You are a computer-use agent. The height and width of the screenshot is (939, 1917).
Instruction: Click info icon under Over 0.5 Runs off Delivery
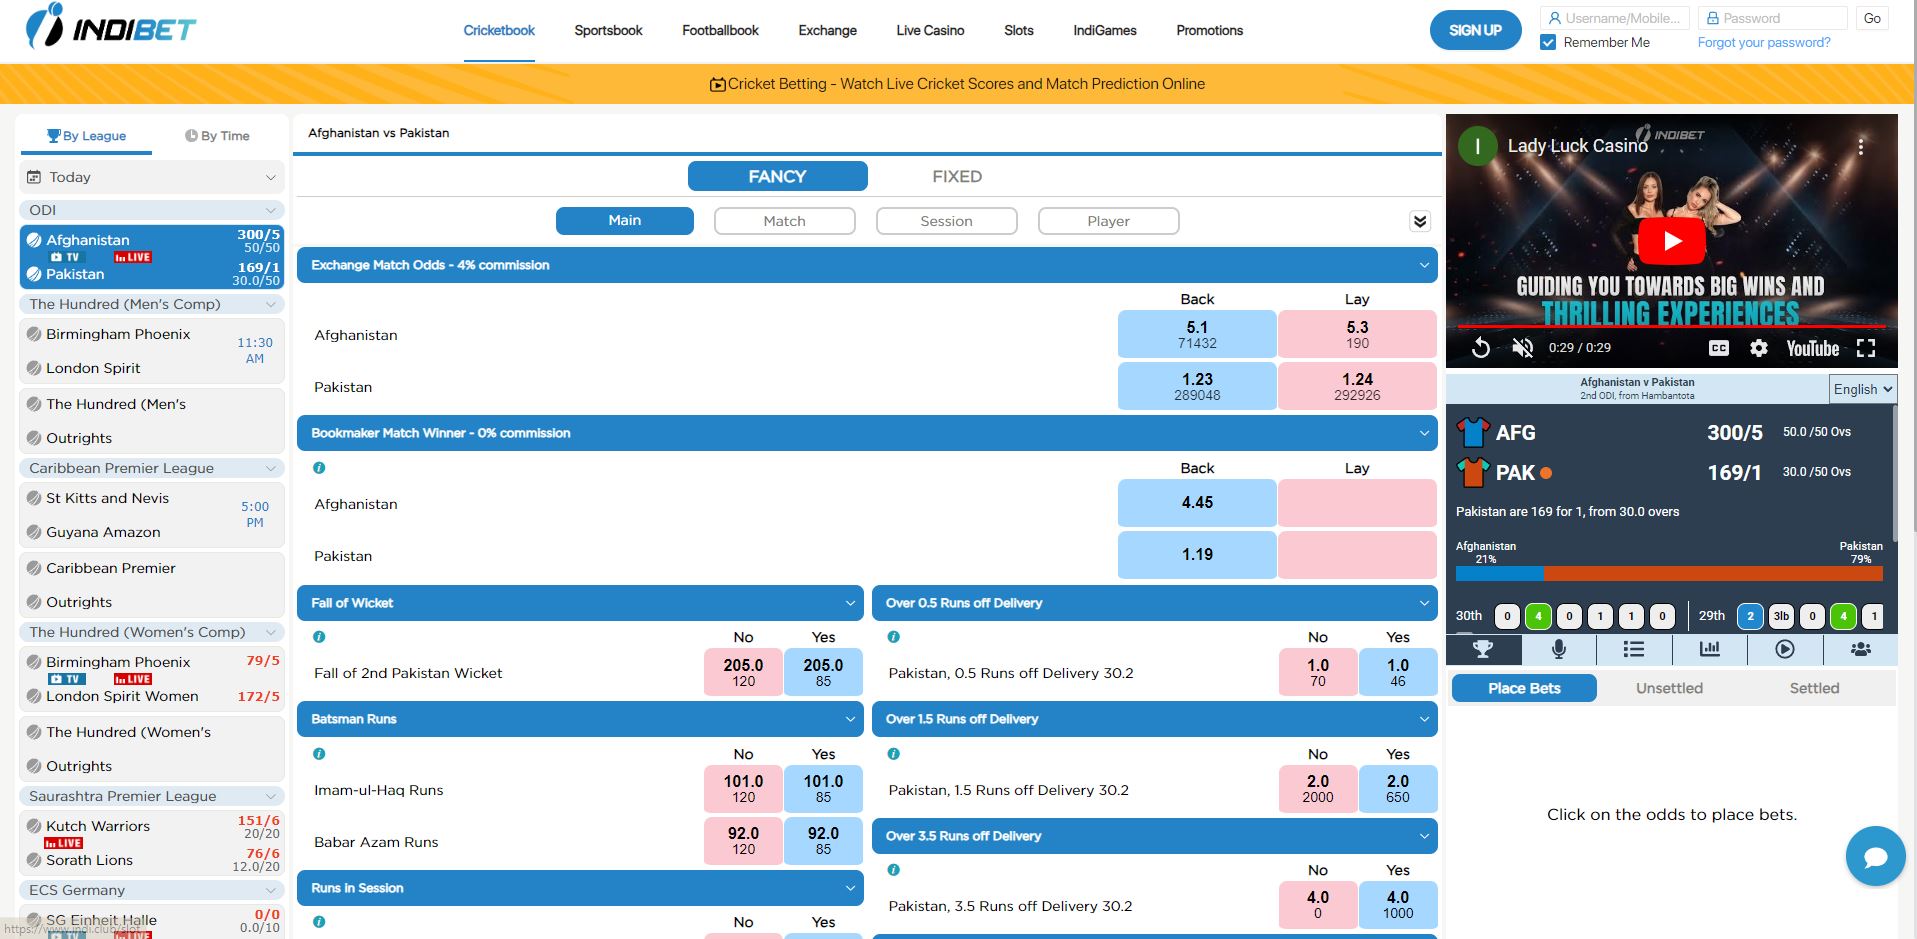[894, 637]
